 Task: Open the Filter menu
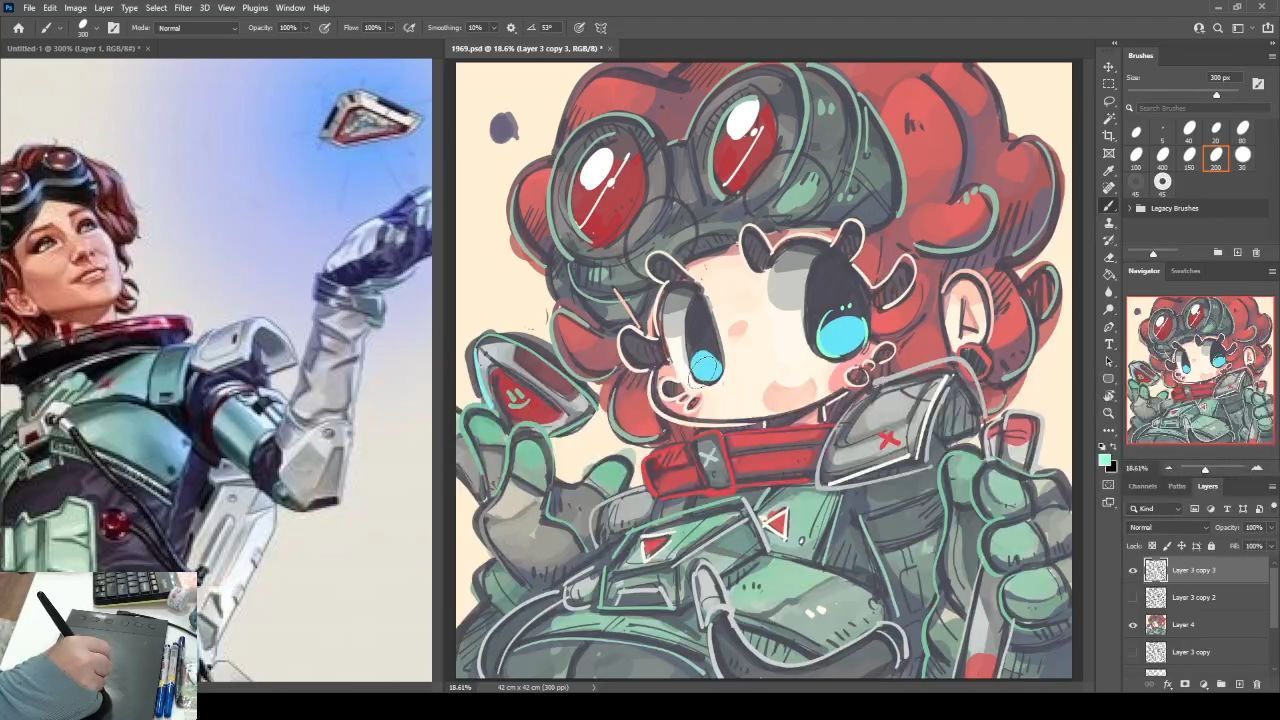[183, 8]
